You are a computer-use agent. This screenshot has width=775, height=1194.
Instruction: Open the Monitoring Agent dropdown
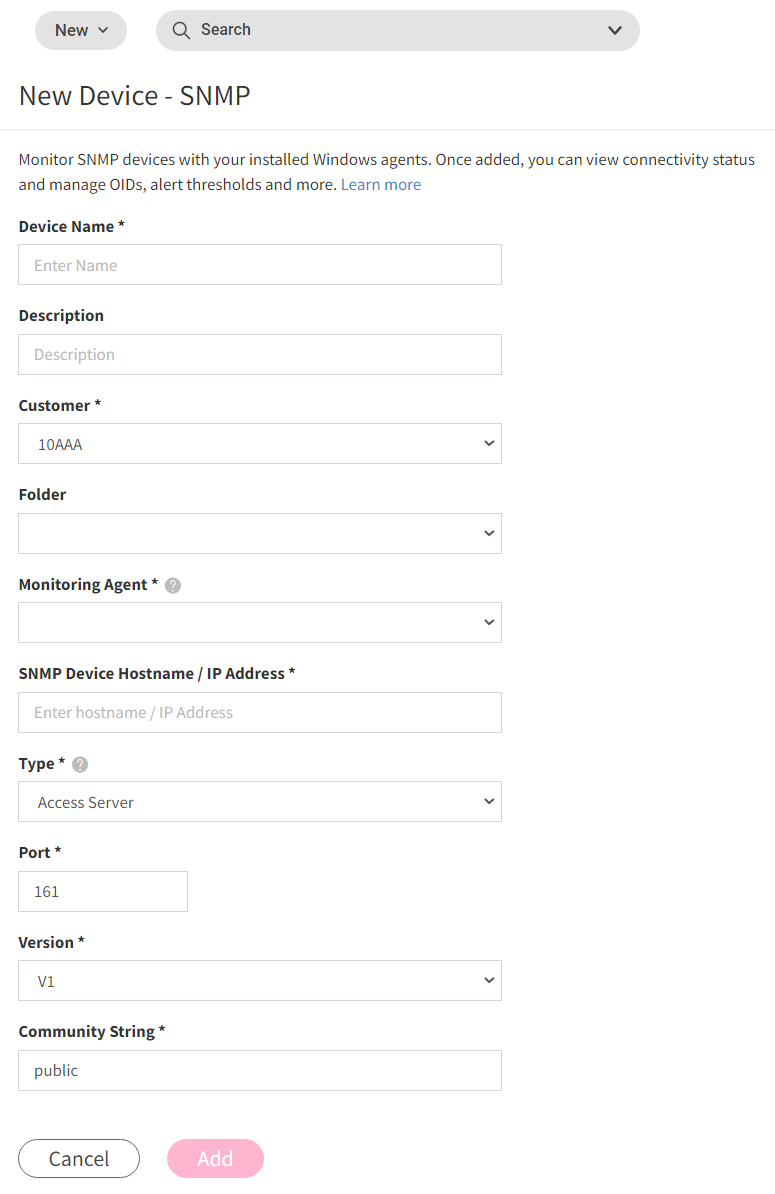coord(260,623)
